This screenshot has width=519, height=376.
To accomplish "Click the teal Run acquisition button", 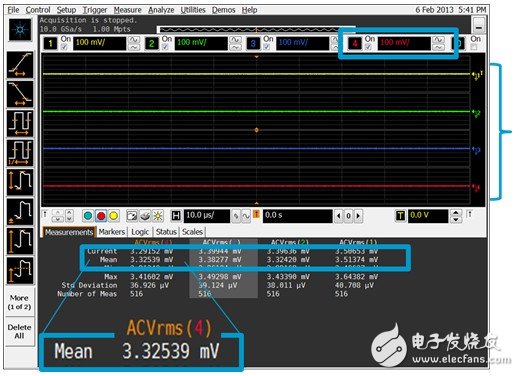I will pyautogui.click(x=88, y=216).
